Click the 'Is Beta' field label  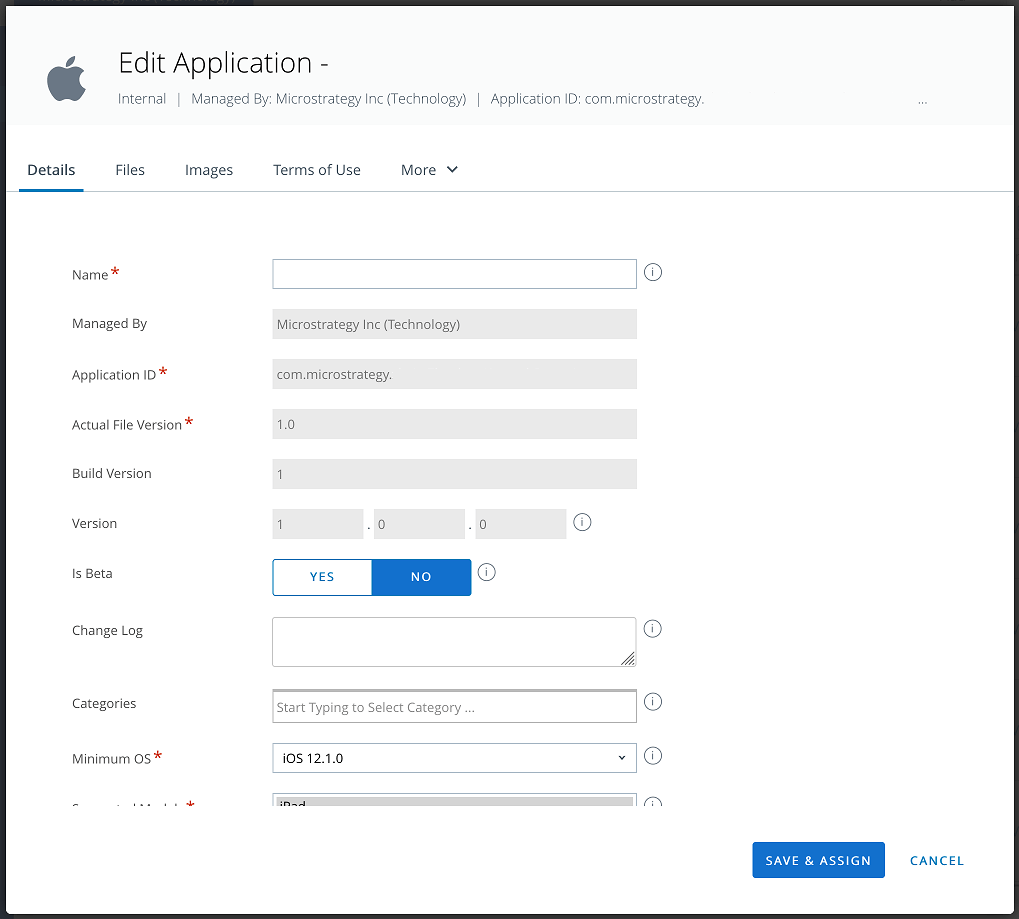[92, 573]
